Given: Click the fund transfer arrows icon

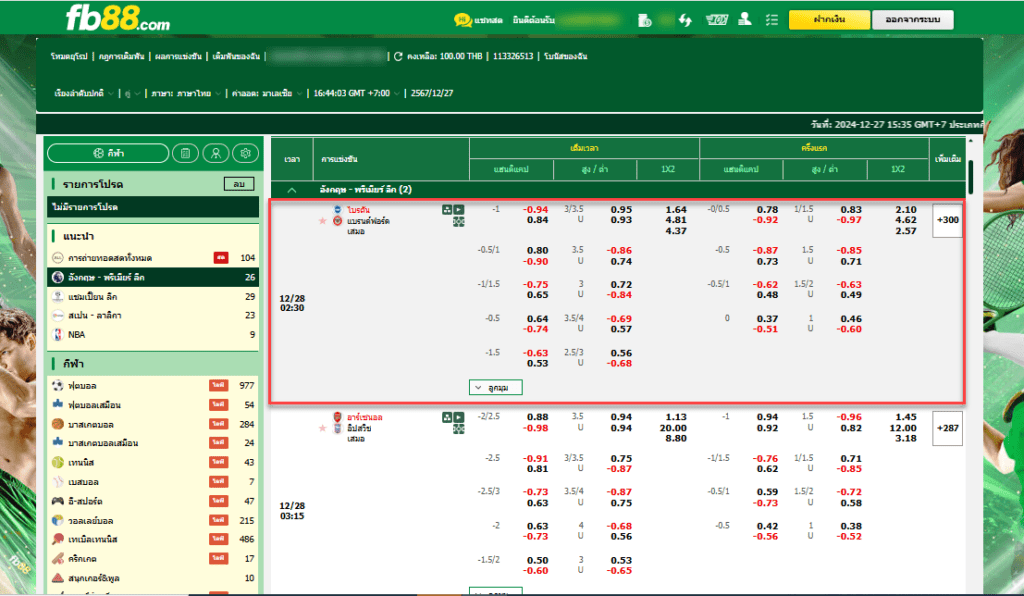Looking at the screenshot, I should (685, 20).
